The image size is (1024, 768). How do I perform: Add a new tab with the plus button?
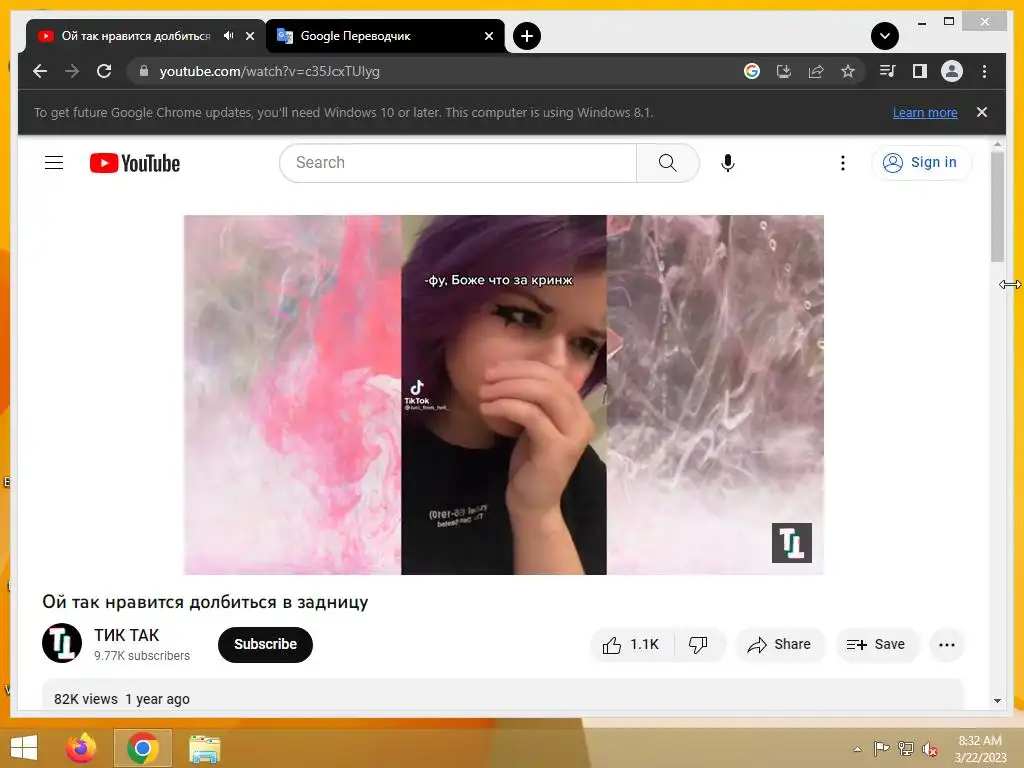526,36
